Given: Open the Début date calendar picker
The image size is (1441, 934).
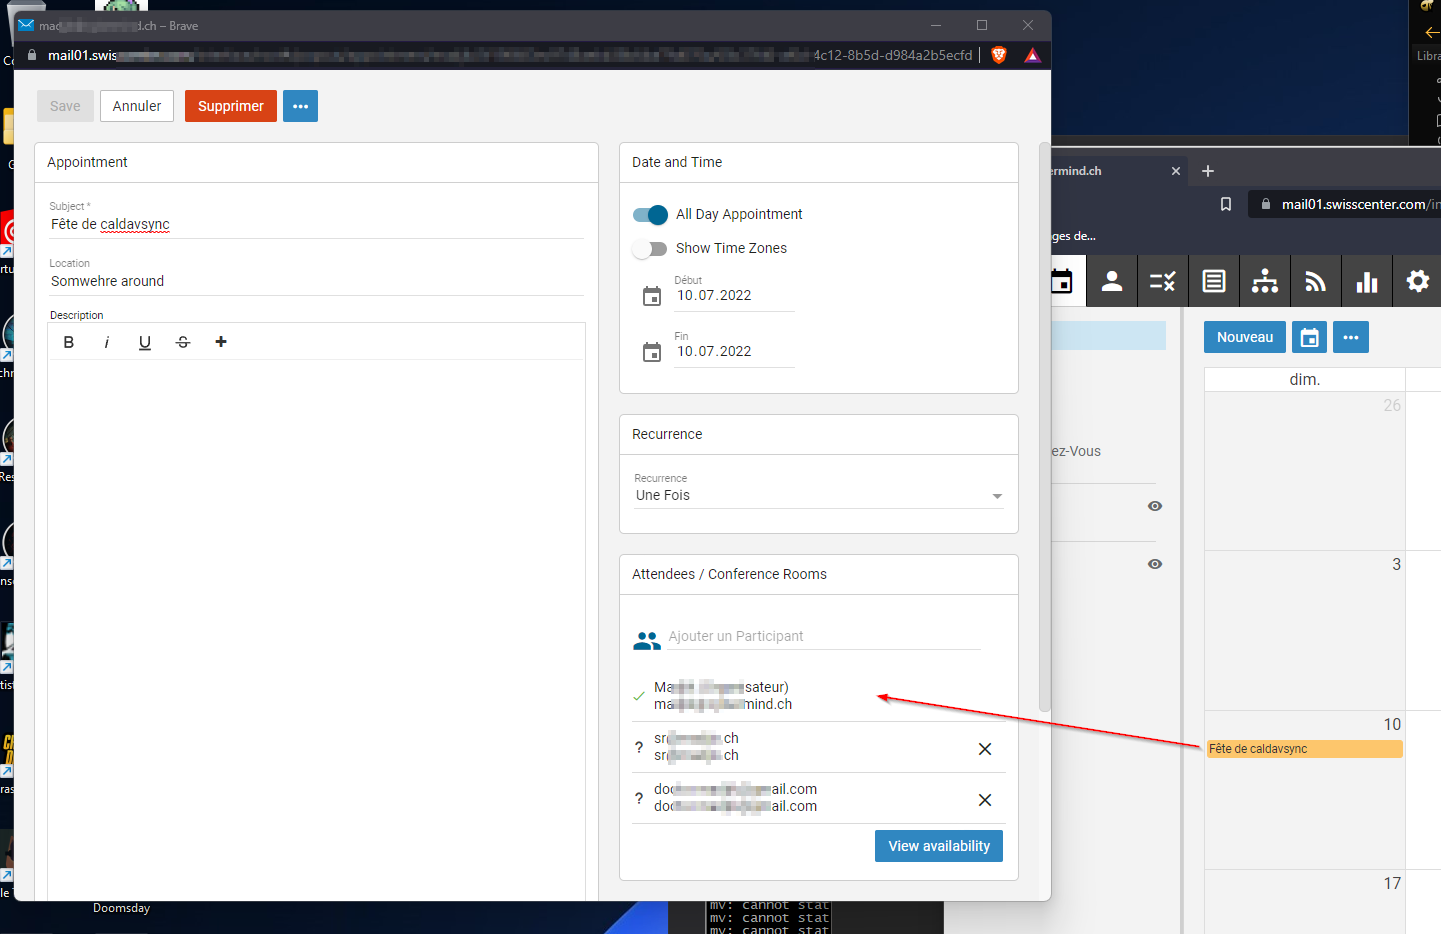Looking at the screenshot, I should click(x=652, y=296).
